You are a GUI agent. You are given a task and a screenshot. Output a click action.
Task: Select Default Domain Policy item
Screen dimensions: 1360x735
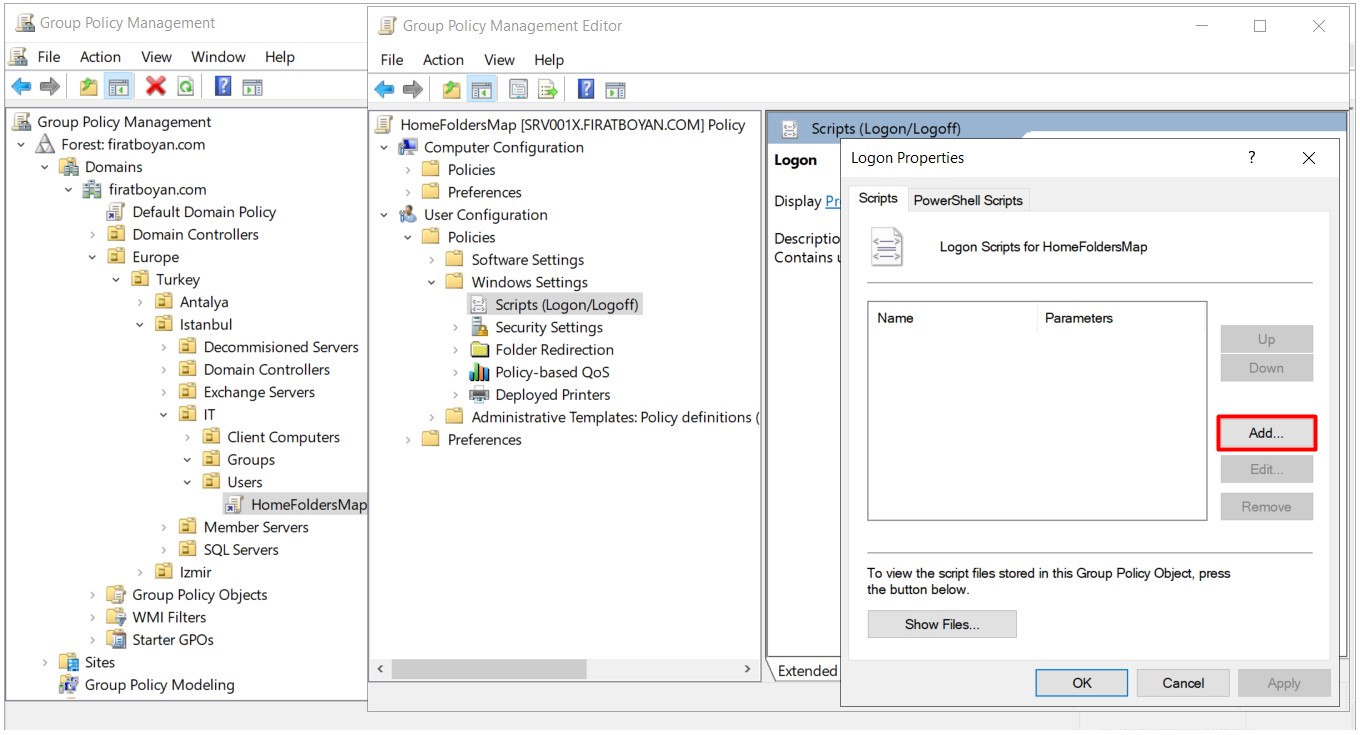tap(204, 212)
